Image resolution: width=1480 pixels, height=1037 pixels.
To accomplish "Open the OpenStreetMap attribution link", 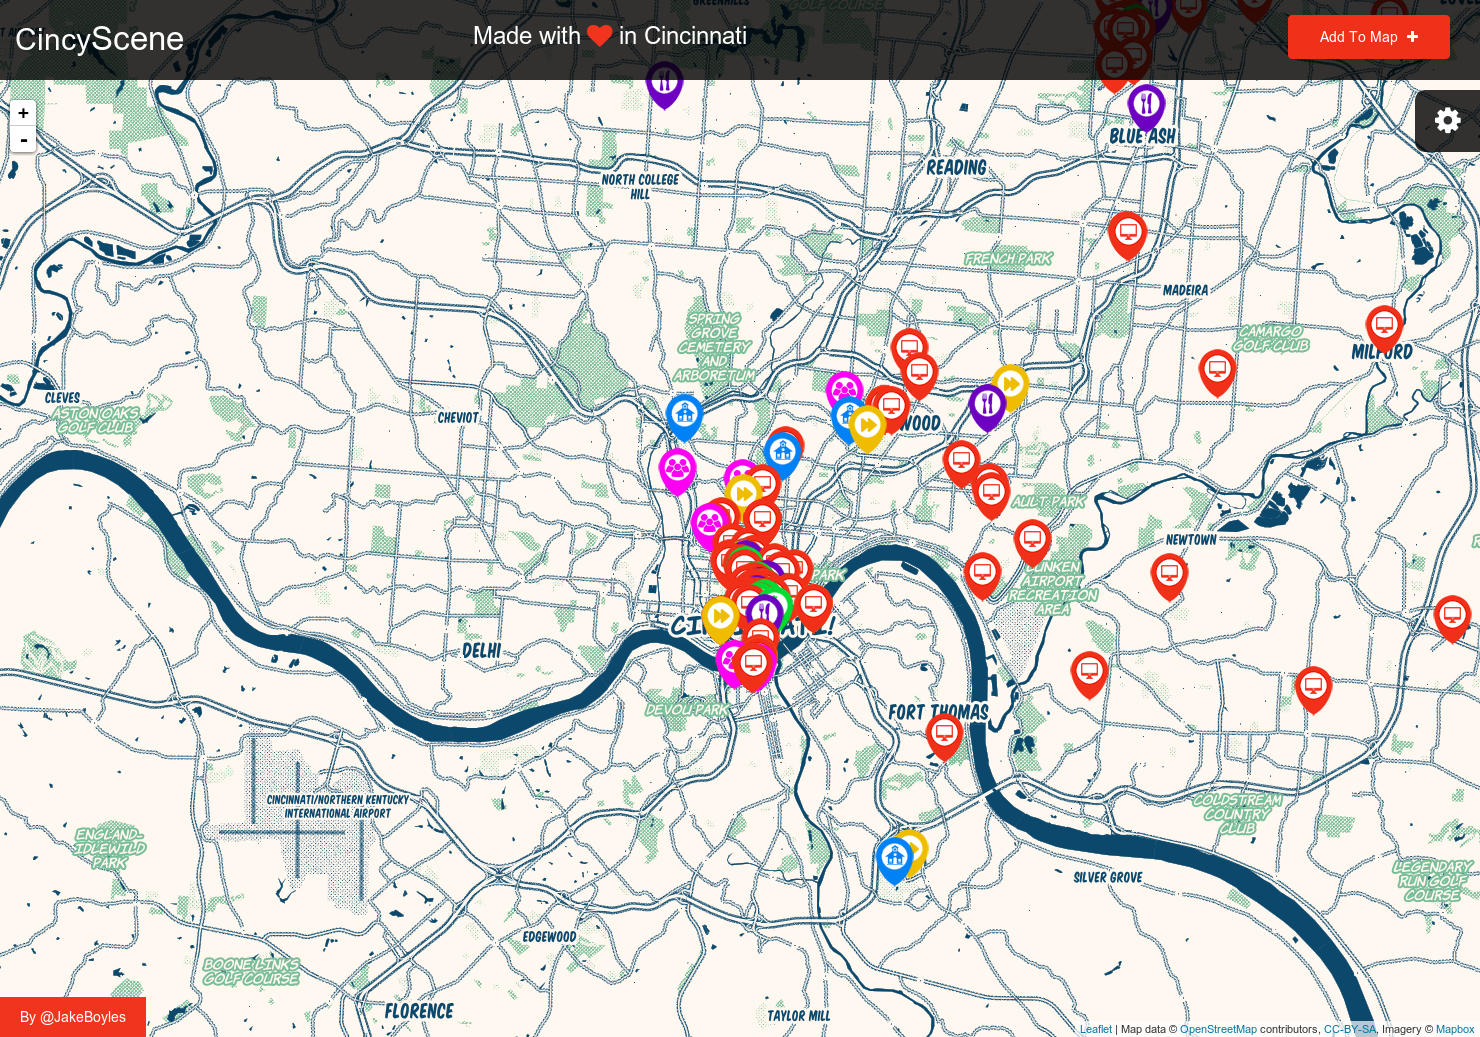I will (x=1218, y=1029).
